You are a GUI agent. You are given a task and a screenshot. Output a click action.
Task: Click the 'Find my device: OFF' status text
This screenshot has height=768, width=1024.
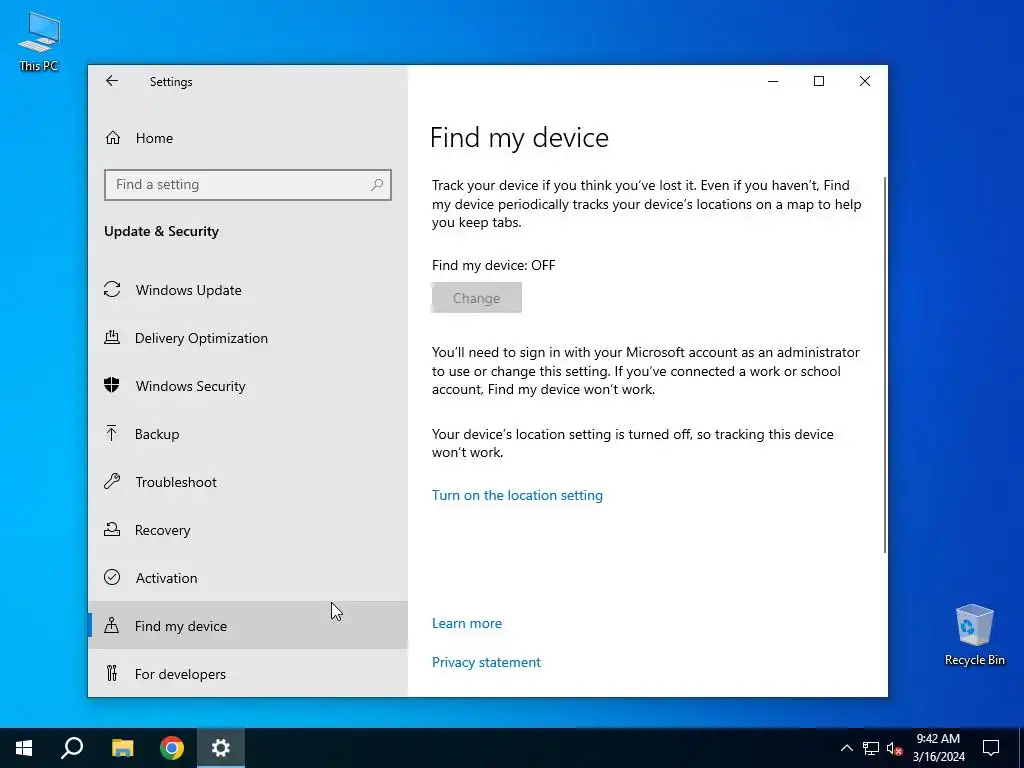(494, 265)
